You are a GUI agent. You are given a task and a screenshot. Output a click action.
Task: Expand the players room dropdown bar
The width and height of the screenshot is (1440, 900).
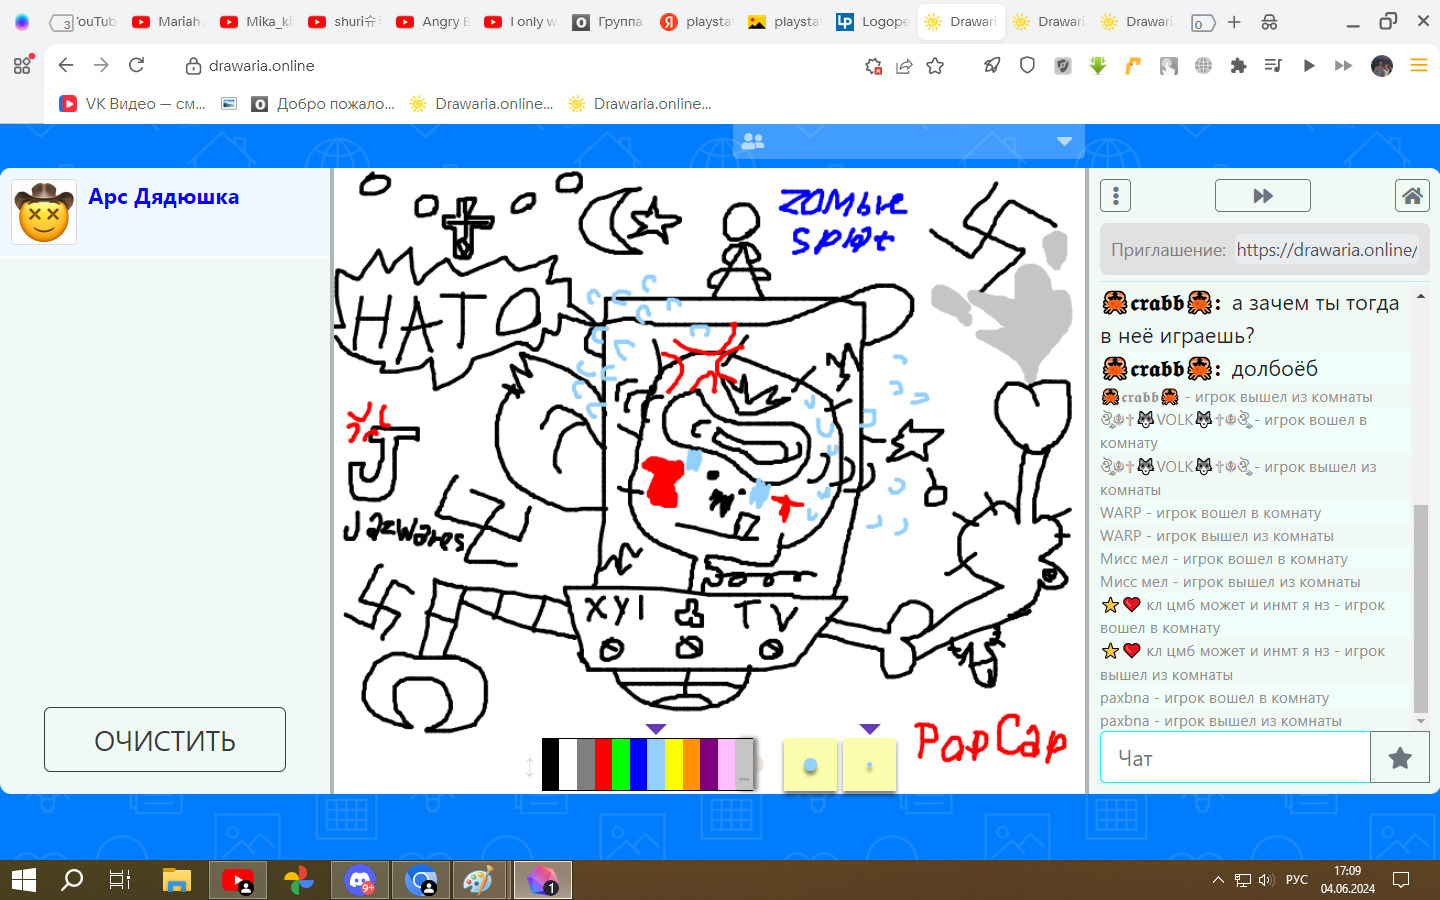coord(908,142)
